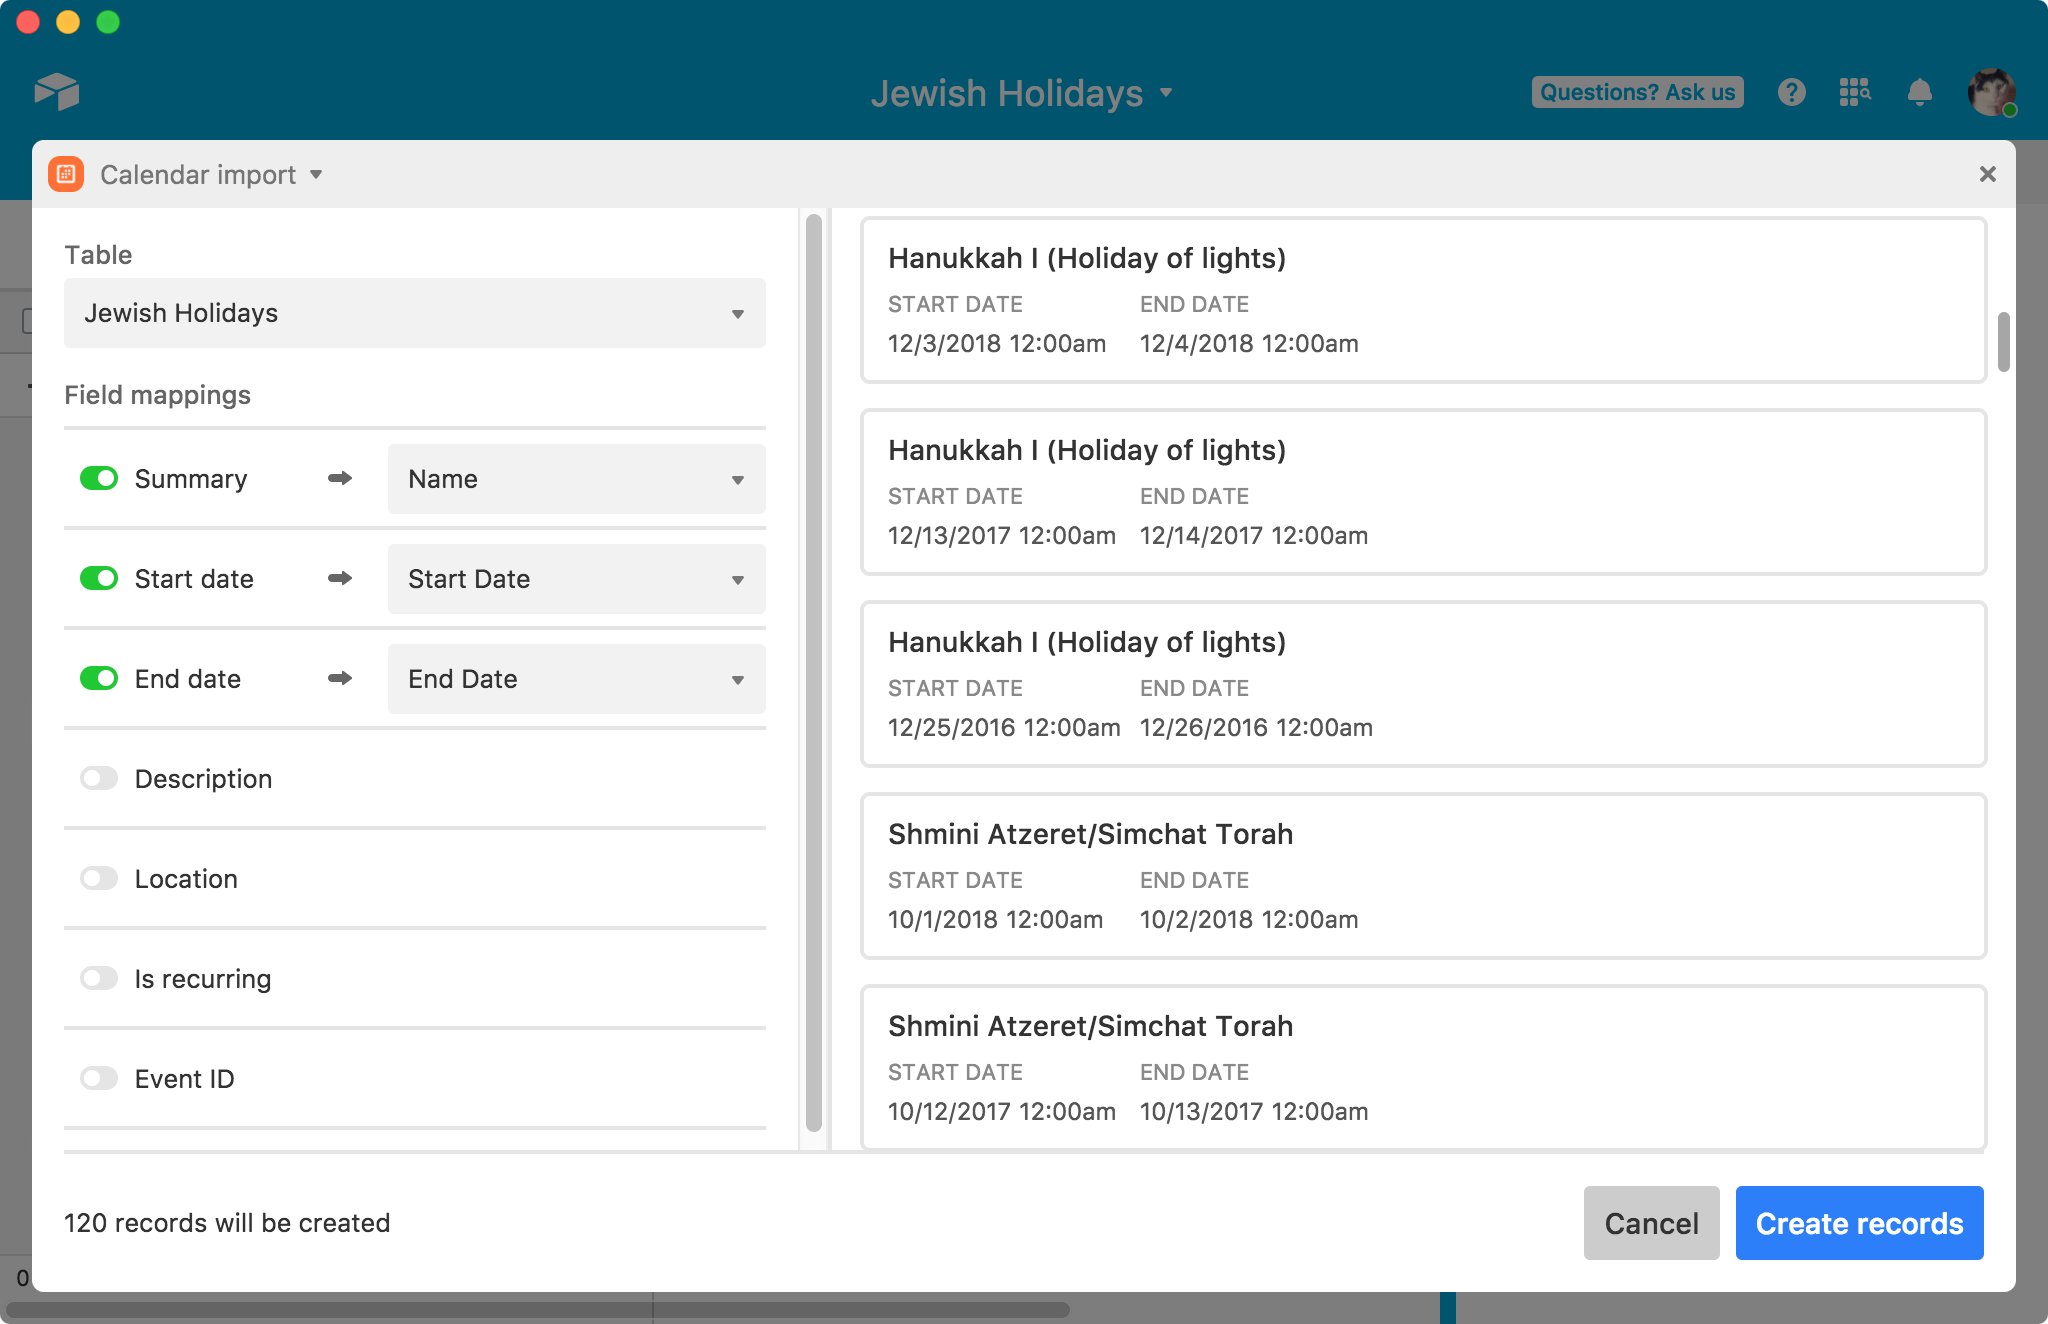Image resolution: width=2048 pixels, height=1324 pixels.
Task: Select the Hanukkah I card starting 12/13/2017
Action: [1423, 492]
